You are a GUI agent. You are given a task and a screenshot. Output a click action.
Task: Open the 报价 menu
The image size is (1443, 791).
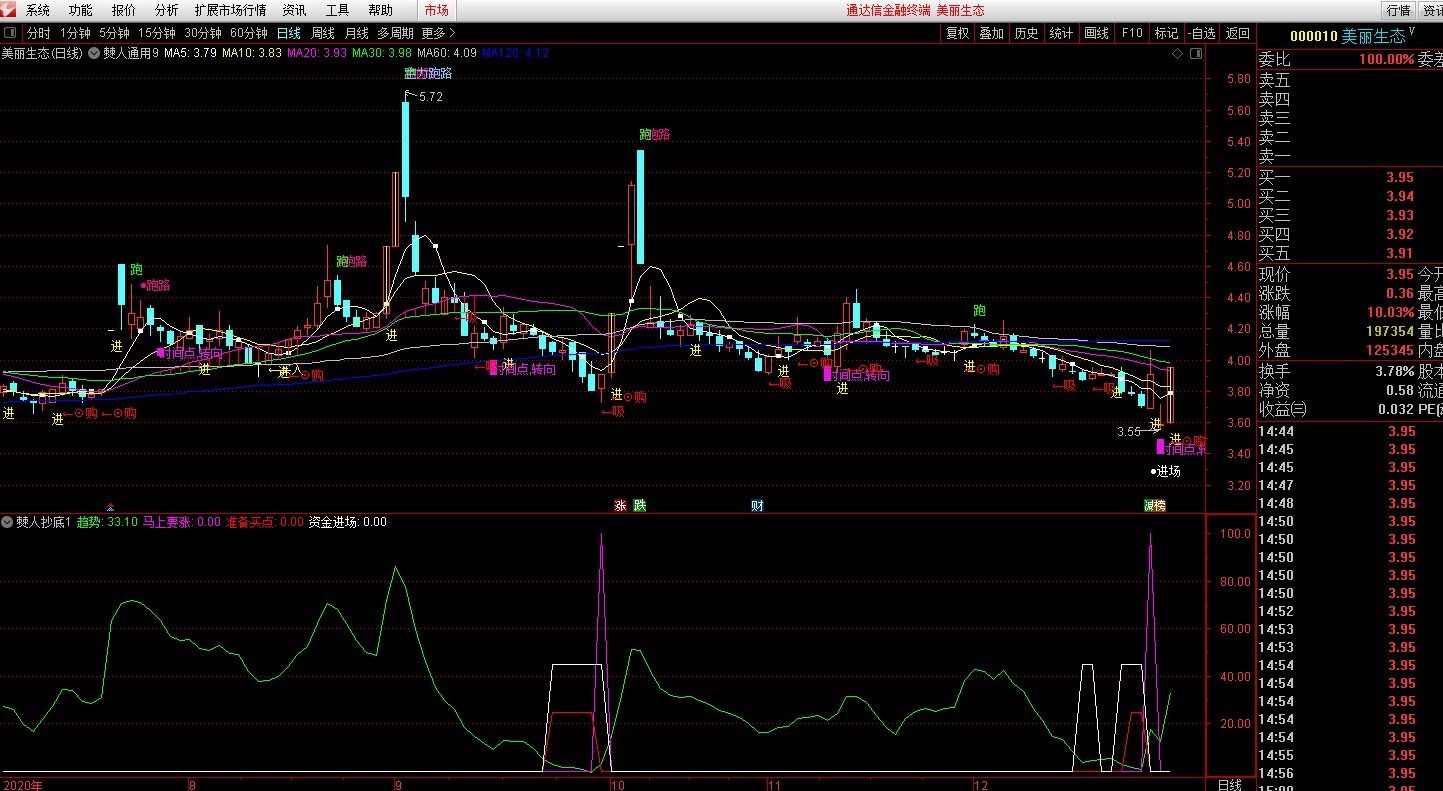click(124, 10)
